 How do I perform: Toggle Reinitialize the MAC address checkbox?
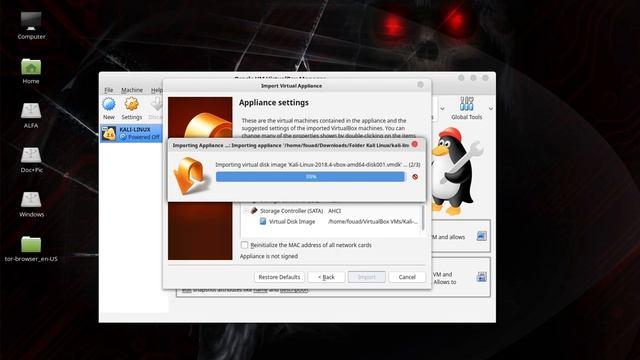pyautogui.click(x=244, y=245)
